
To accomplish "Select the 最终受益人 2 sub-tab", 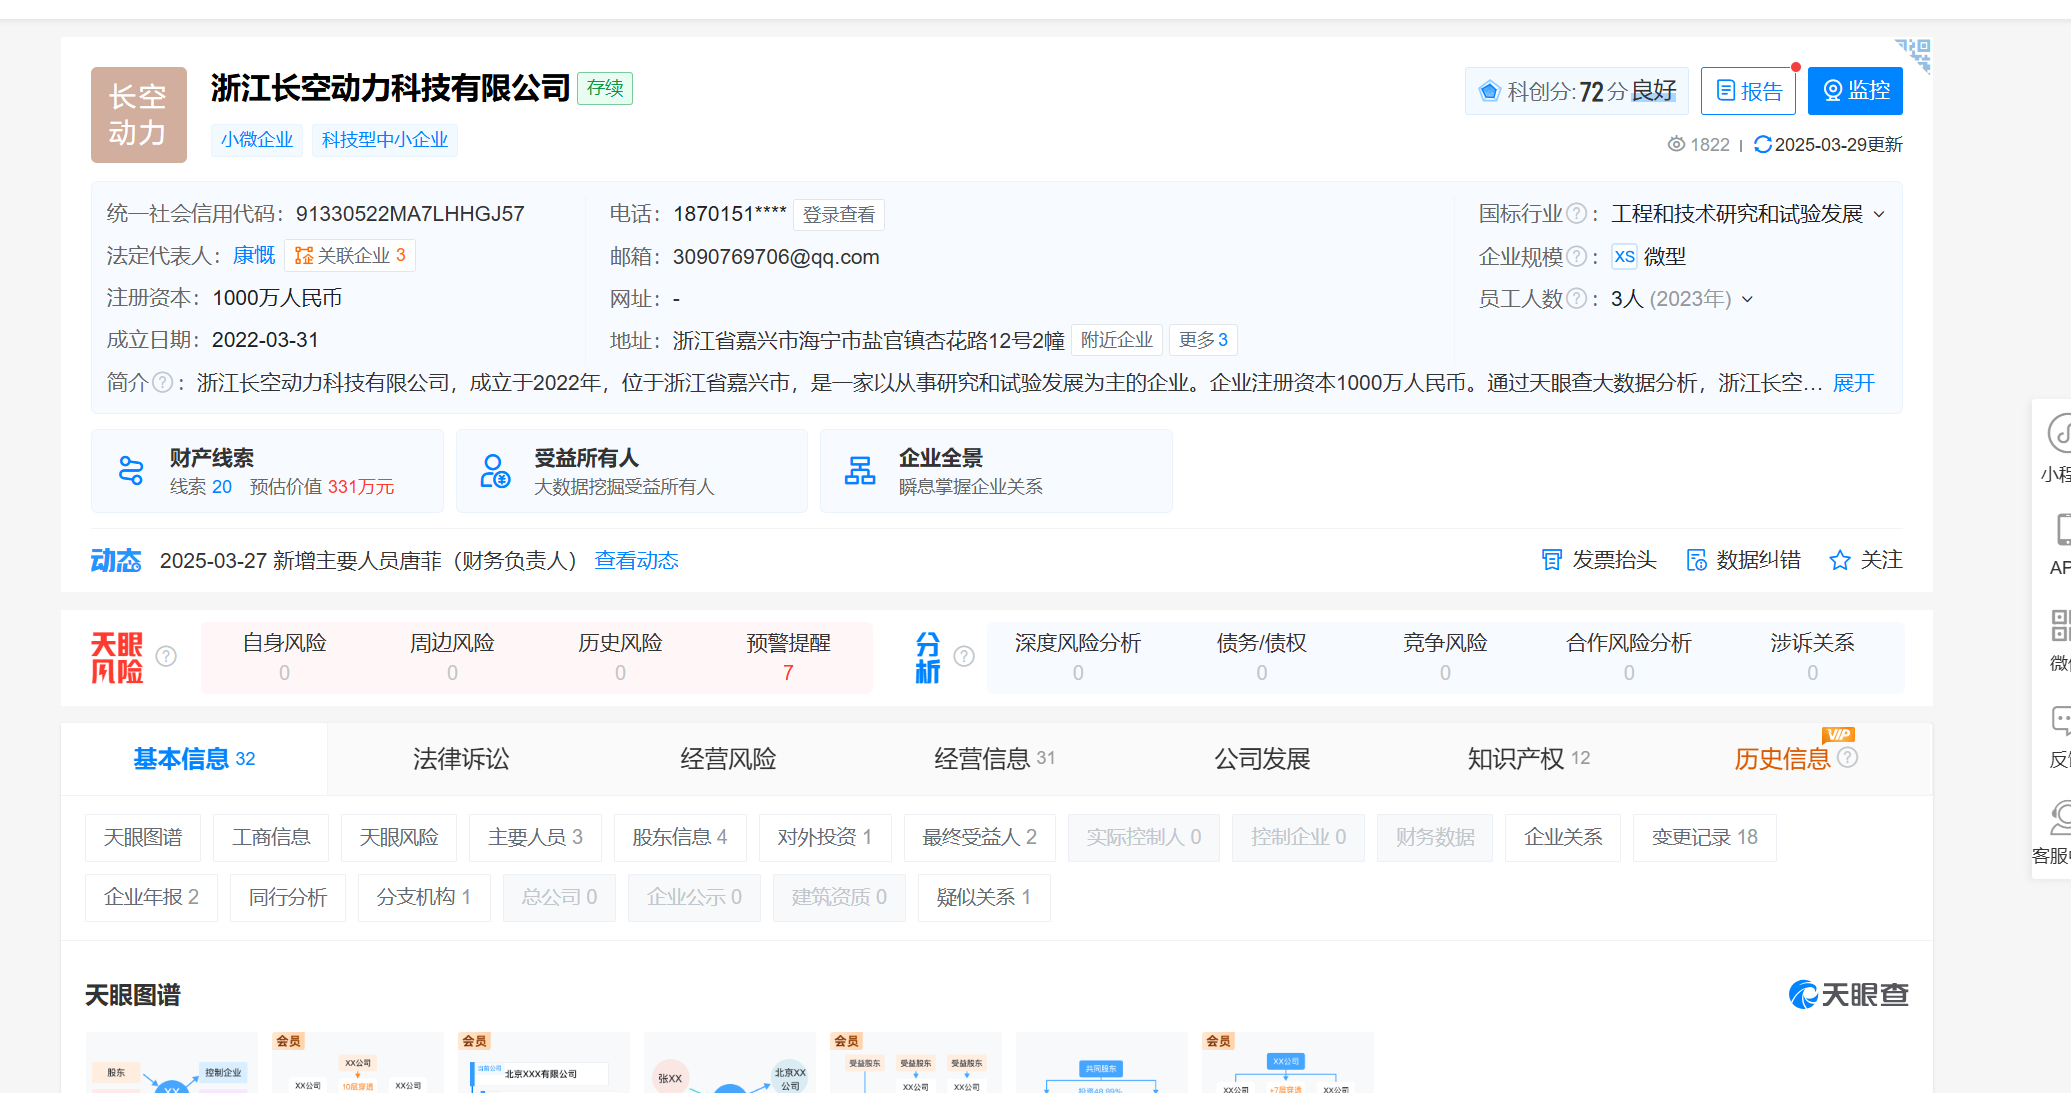I will coord(980,838).
